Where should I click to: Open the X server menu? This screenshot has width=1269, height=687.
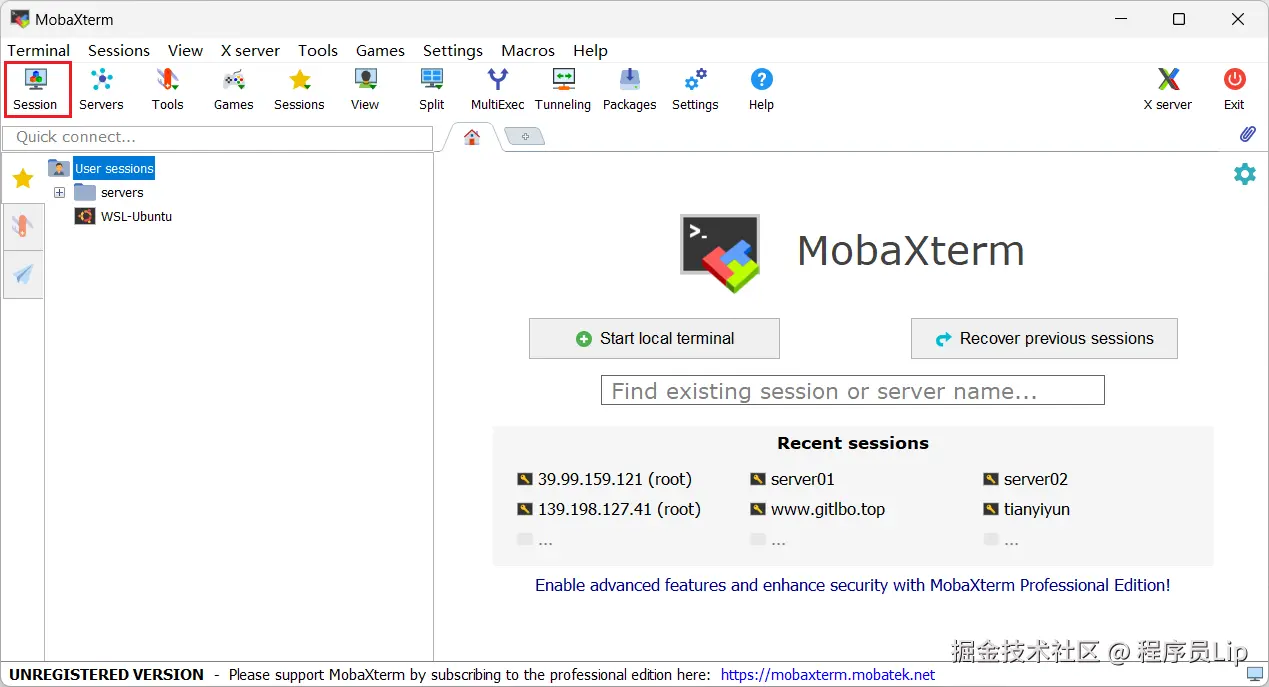[x=250, y=50]
